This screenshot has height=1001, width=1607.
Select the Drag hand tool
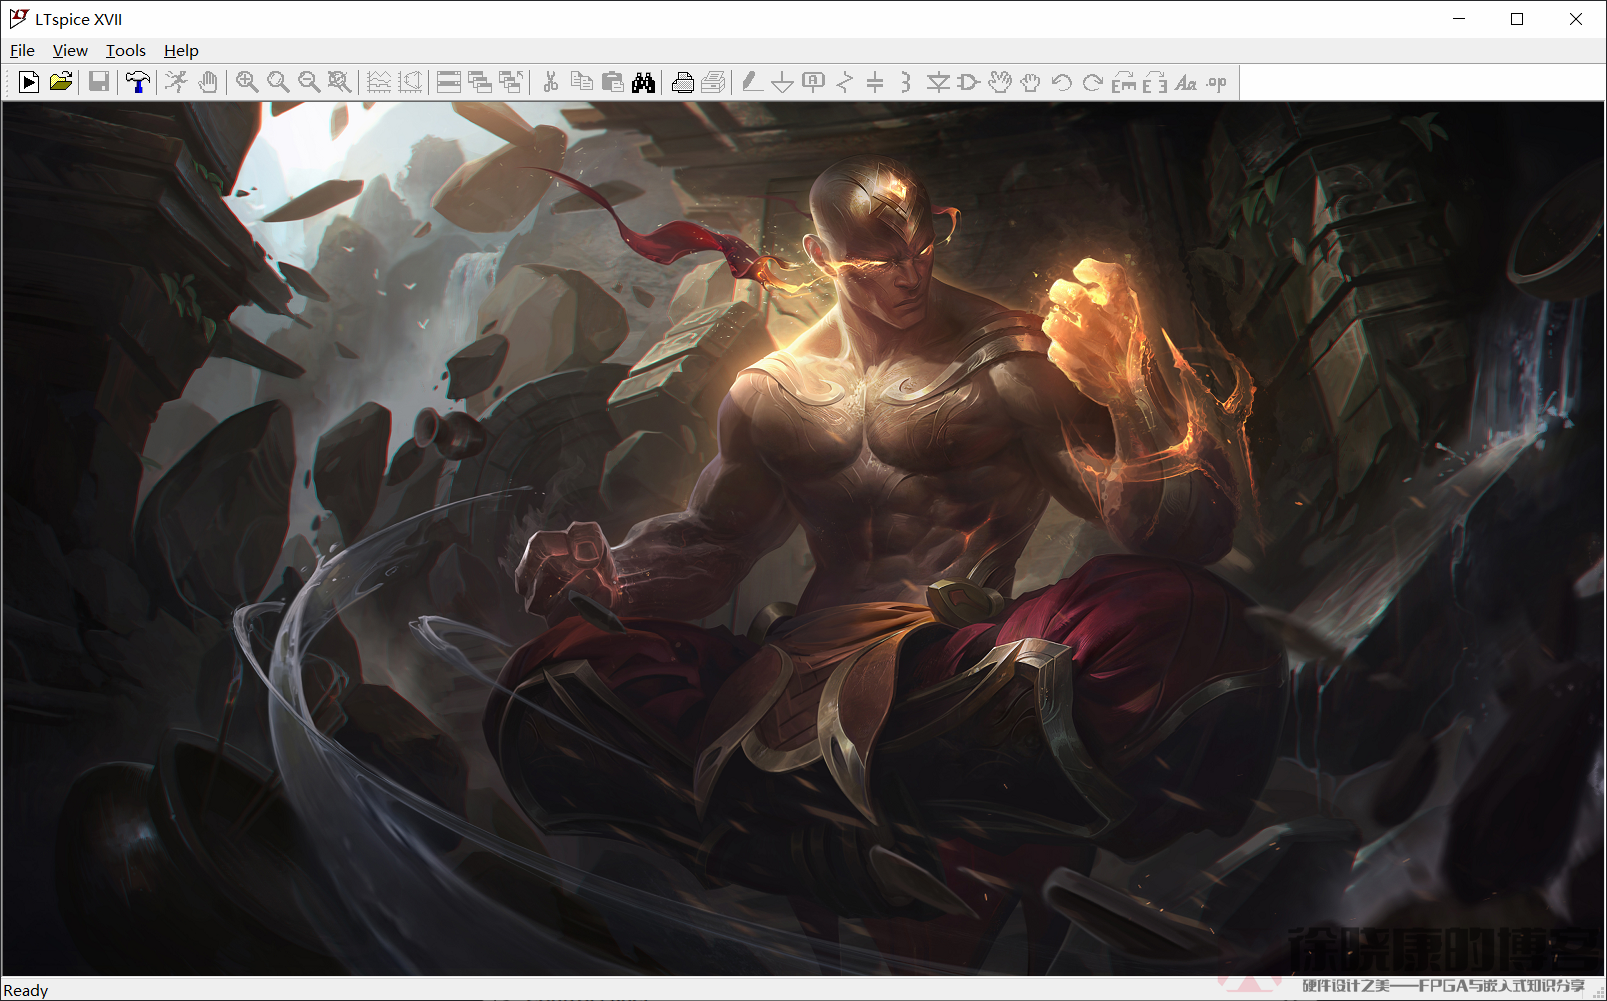point(1030,82)
